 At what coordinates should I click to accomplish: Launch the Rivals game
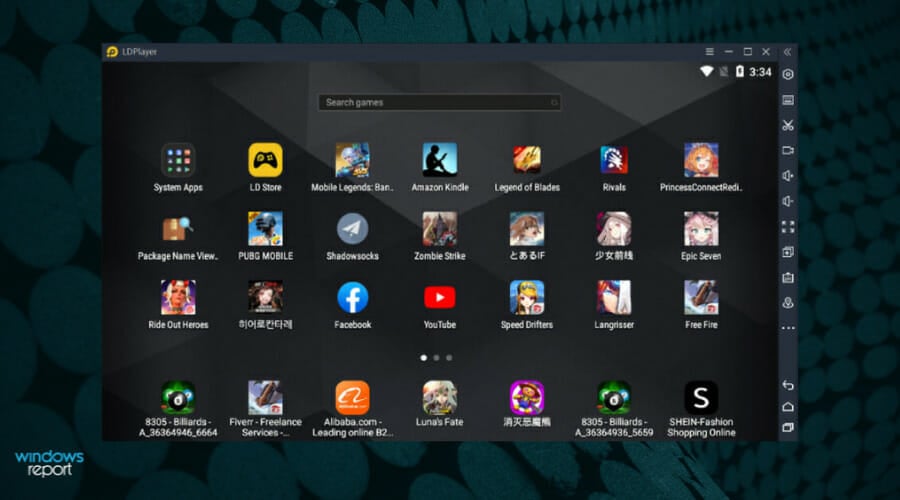(614, 160)
